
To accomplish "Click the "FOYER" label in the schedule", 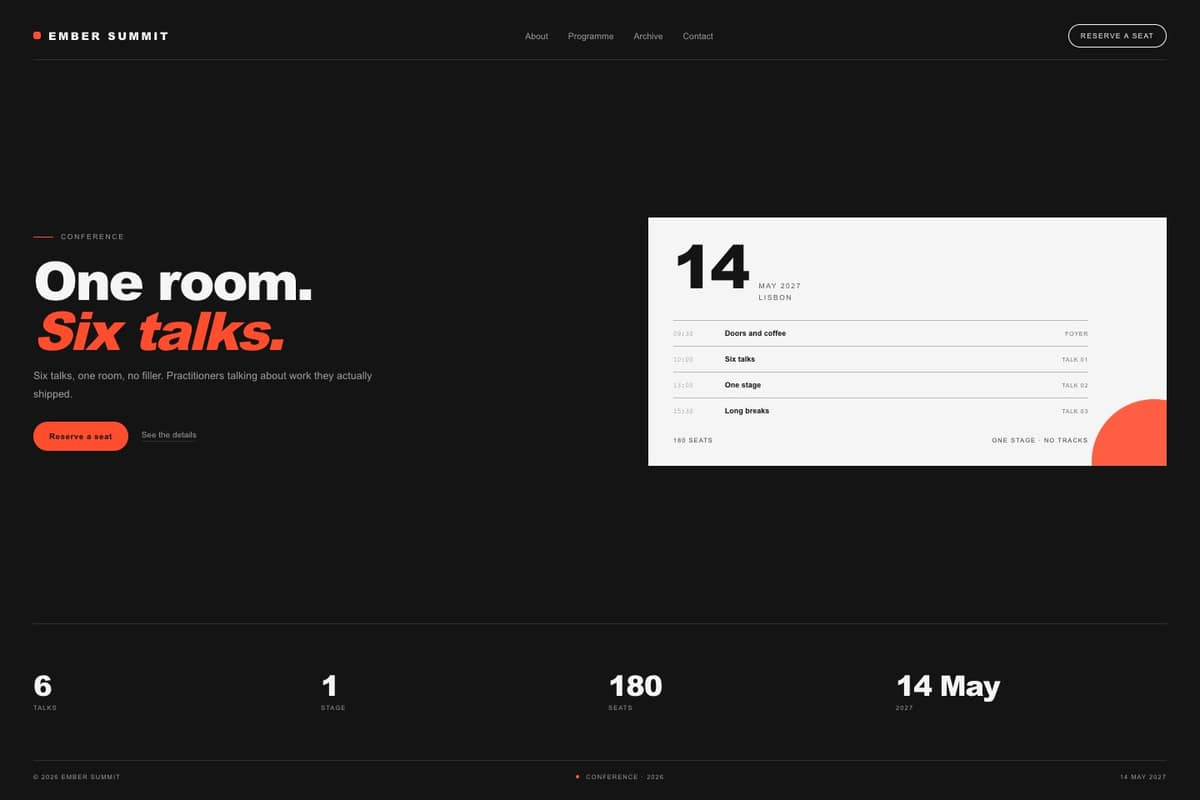I will (1076, 334).
